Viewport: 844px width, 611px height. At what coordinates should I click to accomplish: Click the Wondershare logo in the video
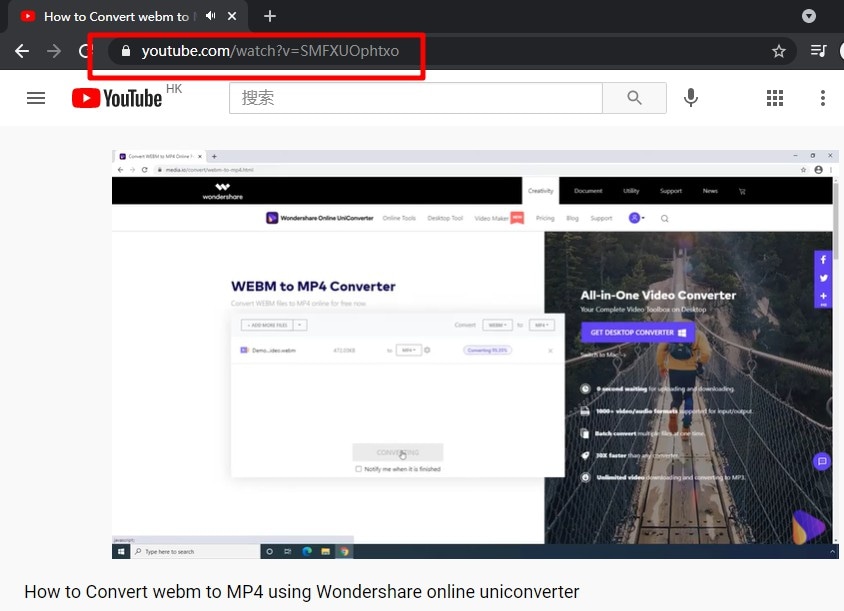click(222, 191)
